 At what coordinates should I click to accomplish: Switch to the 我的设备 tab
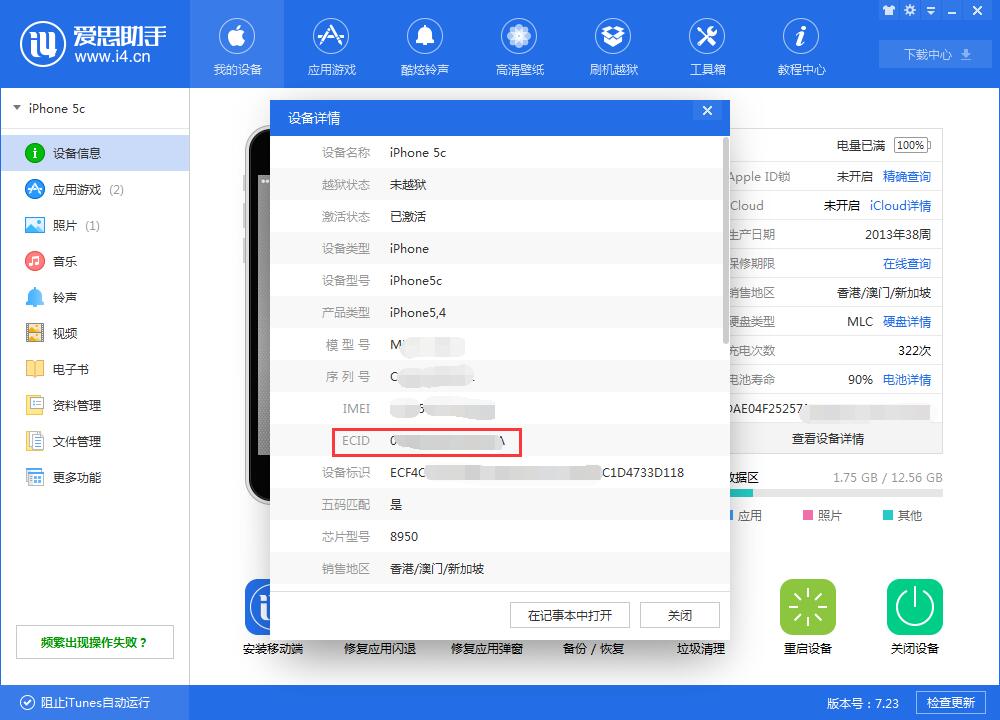[x=236, y=44]
